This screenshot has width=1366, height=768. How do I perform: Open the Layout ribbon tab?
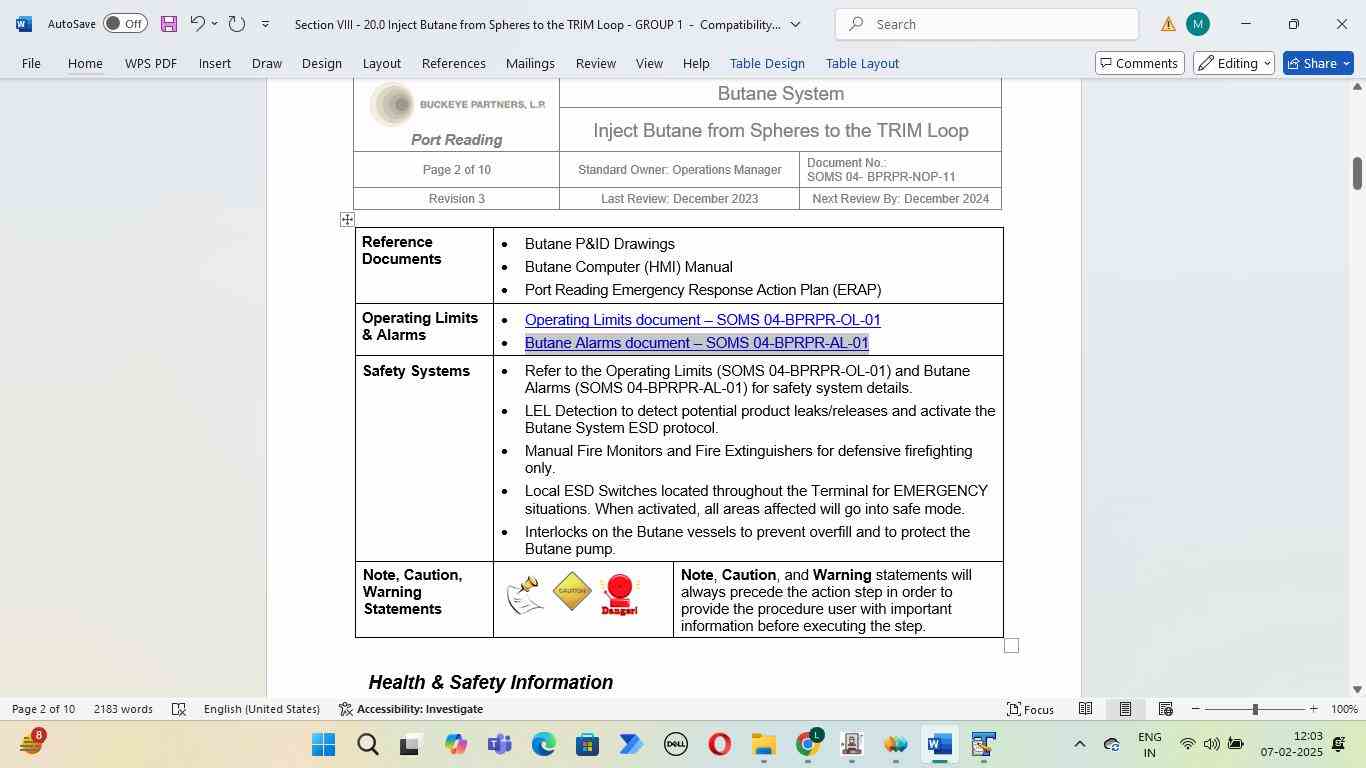[382, 63]
